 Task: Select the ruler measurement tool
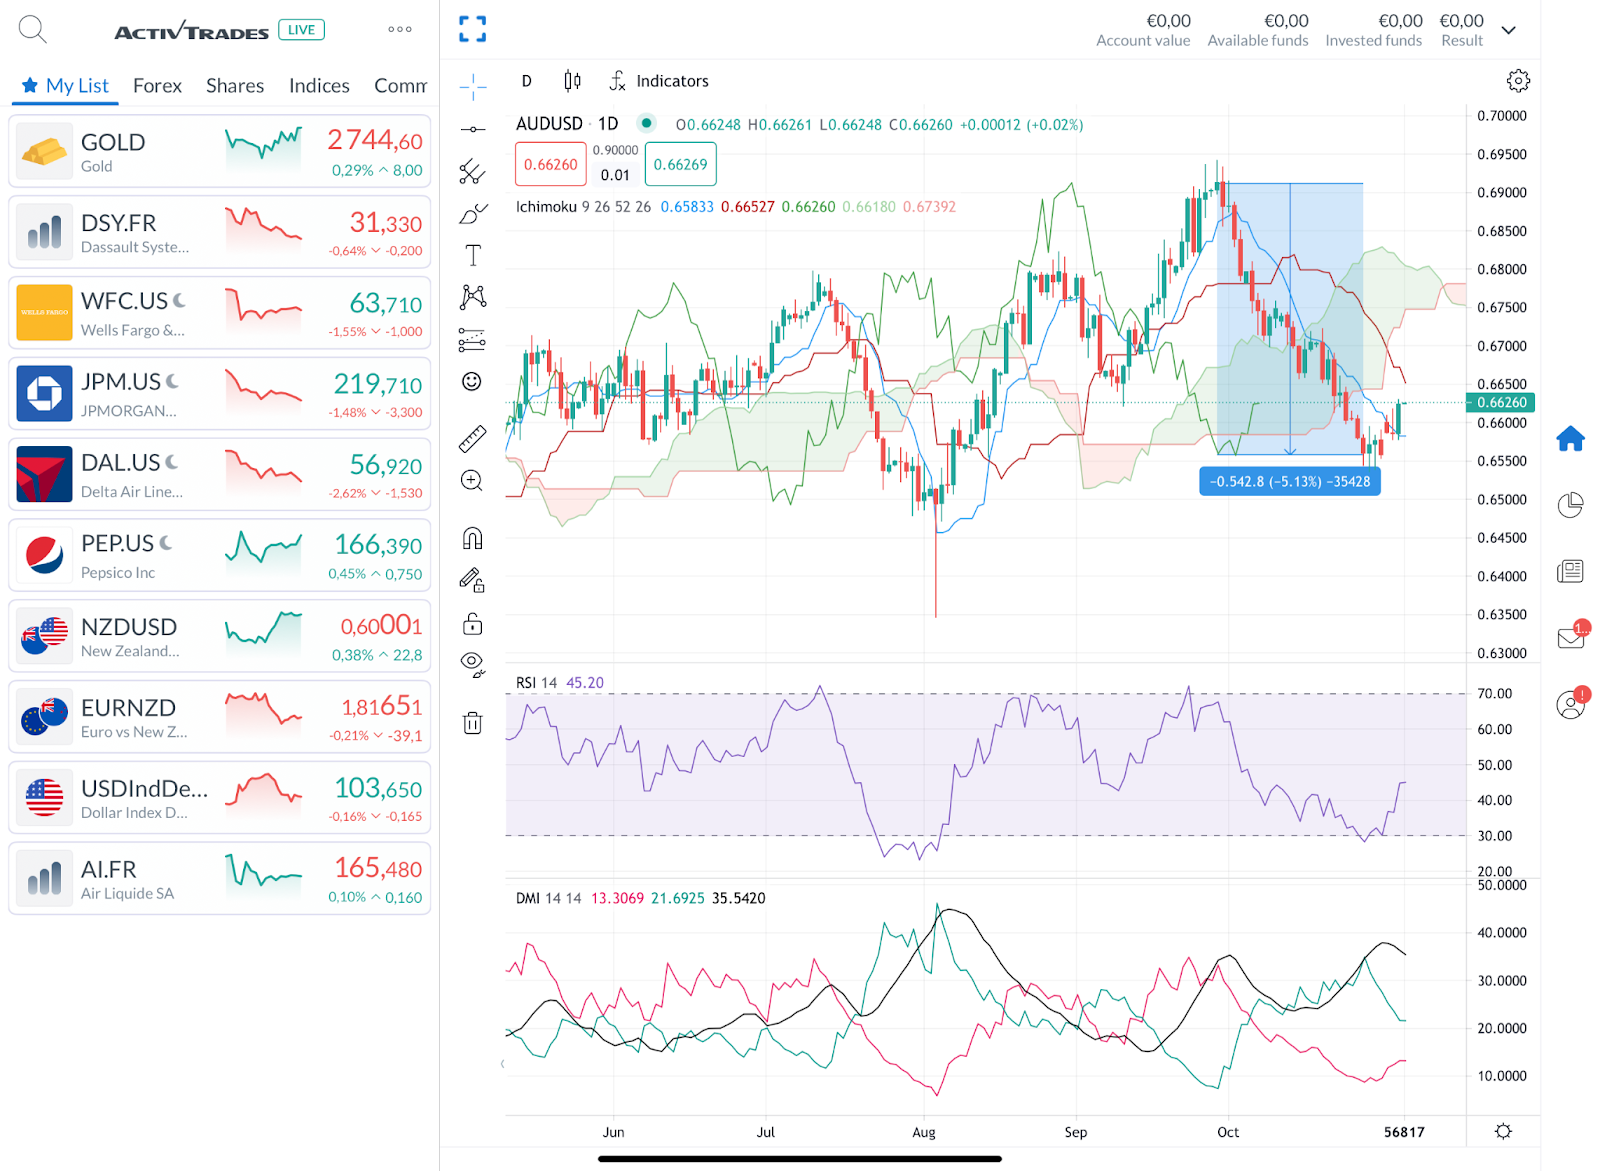click(x=471, y=437)
